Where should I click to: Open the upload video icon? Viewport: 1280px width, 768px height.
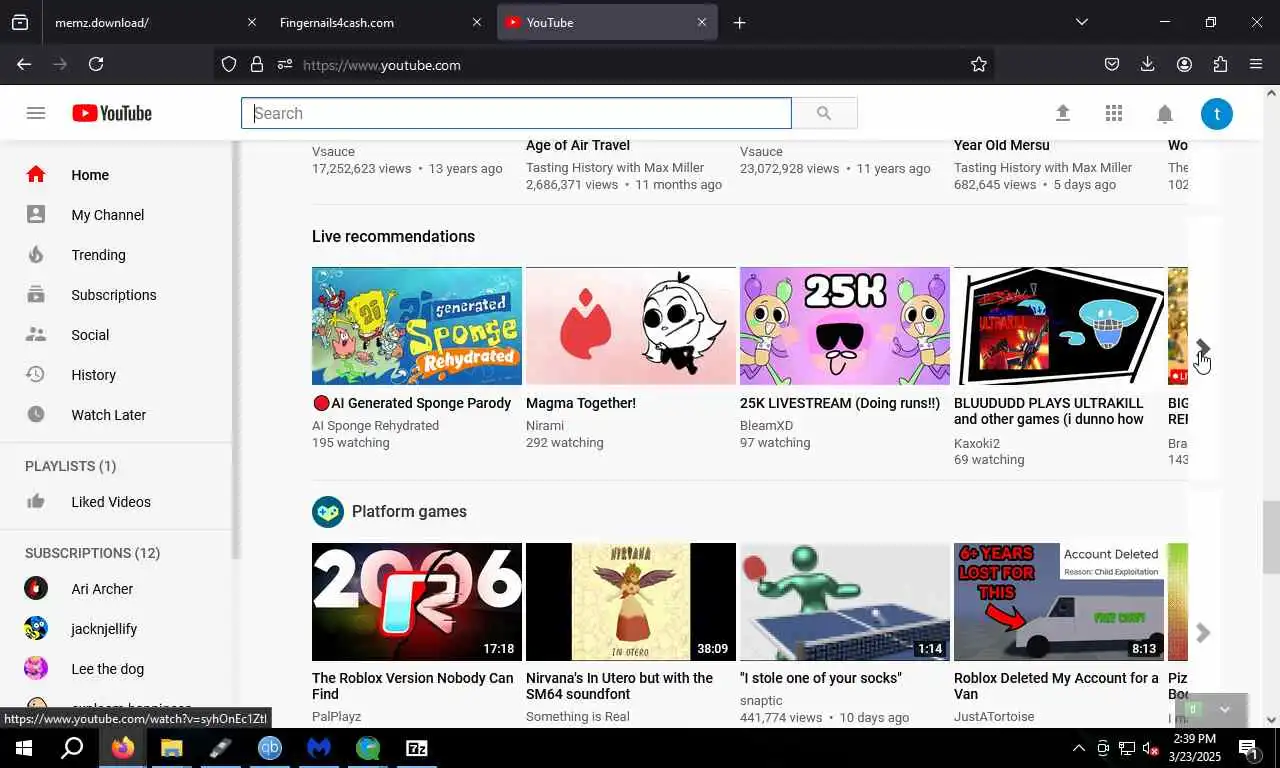[1063, 113]
